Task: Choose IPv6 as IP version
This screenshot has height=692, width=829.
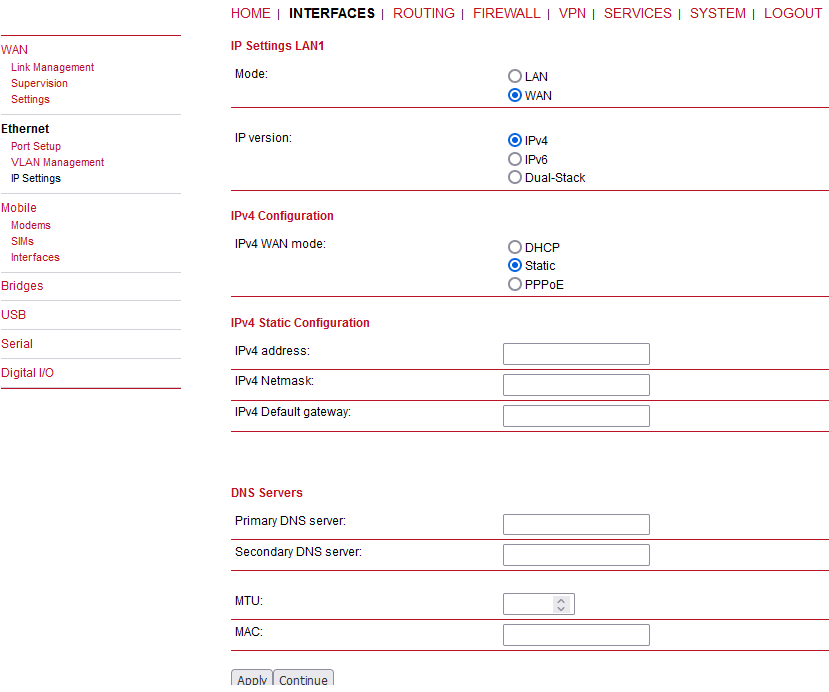Action: click(x=514, y=159)
